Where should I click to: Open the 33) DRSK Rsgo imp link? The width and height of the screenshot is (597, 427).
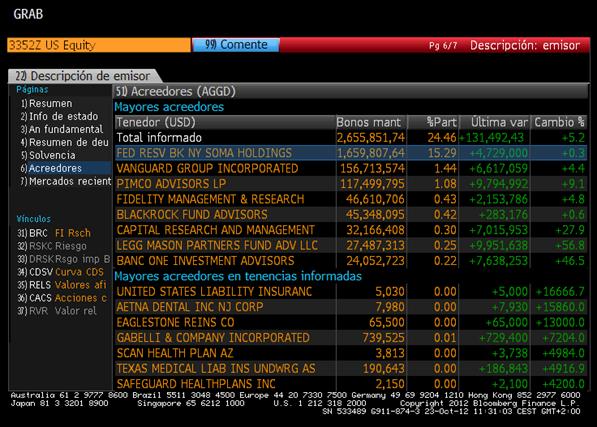tap(63, 259)
